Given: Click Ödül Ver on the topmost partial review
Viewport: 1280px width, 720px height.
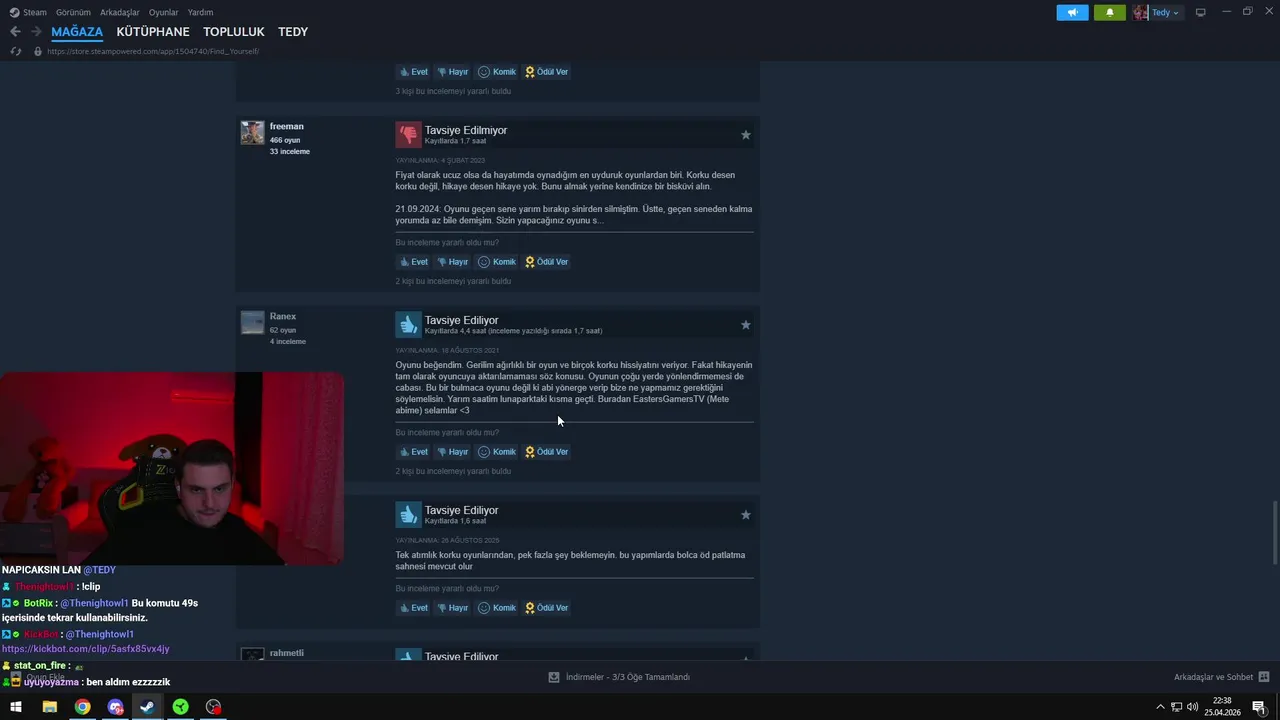Looking at the screenshot, I should coord(547,72).
